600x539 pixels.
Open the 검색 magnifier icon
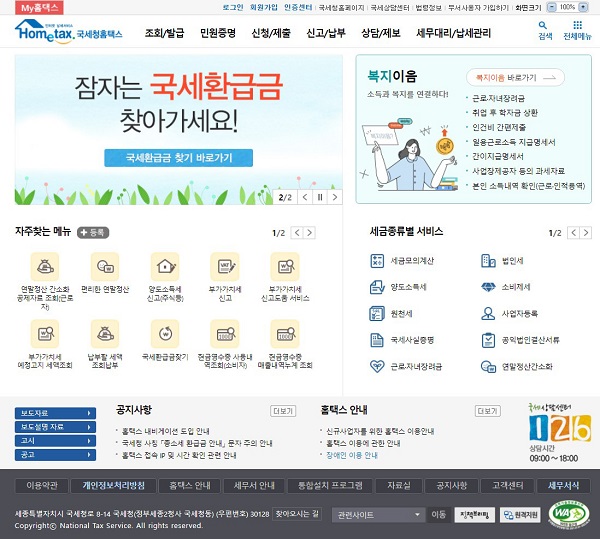point(542,26)
